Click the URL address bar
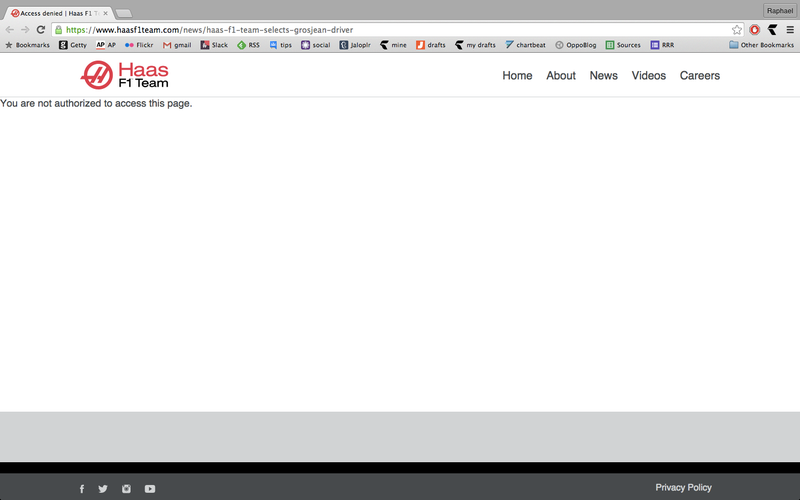The width and height of the screenshot is (800, 500). click(x=398, y=30)
